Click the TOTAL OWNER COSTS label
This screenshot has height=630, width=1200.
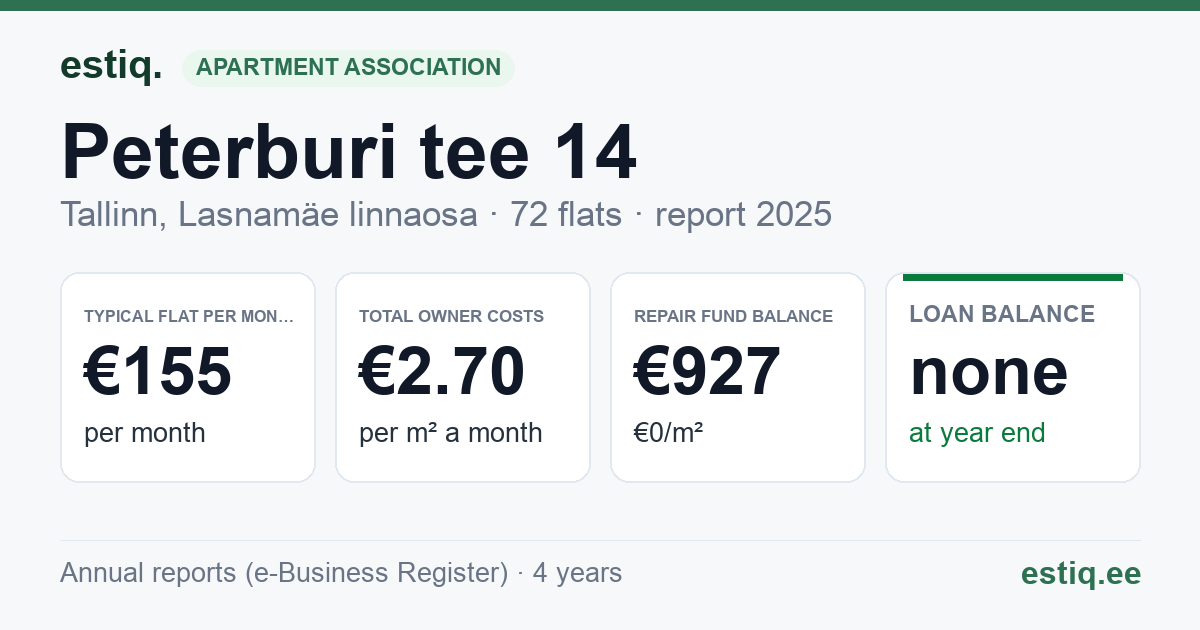[451, 316]
